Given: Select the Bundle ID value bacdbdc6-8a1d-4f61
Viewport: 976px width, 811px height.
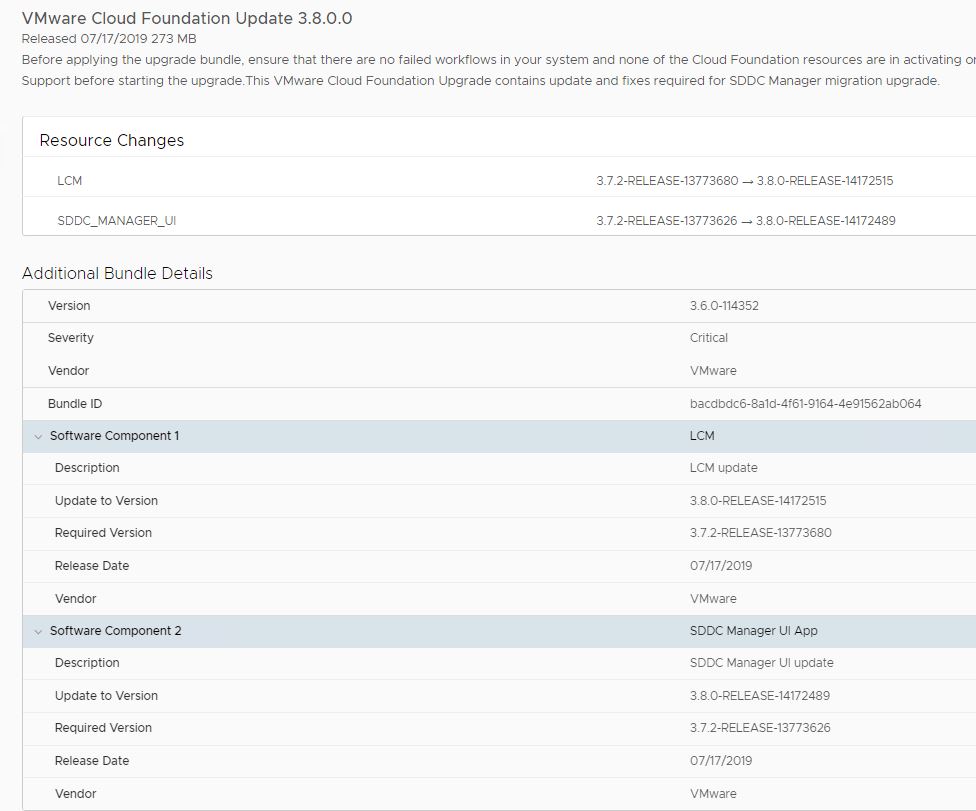Looking at the screenshot, I should [x=805, y=404].
